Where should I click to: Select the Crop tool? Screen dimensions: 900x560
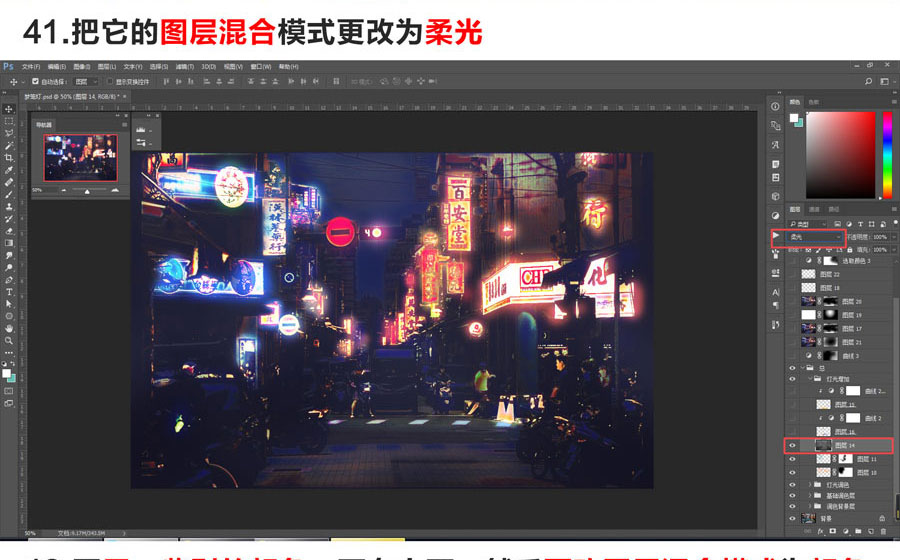click(x=9, y=158)
